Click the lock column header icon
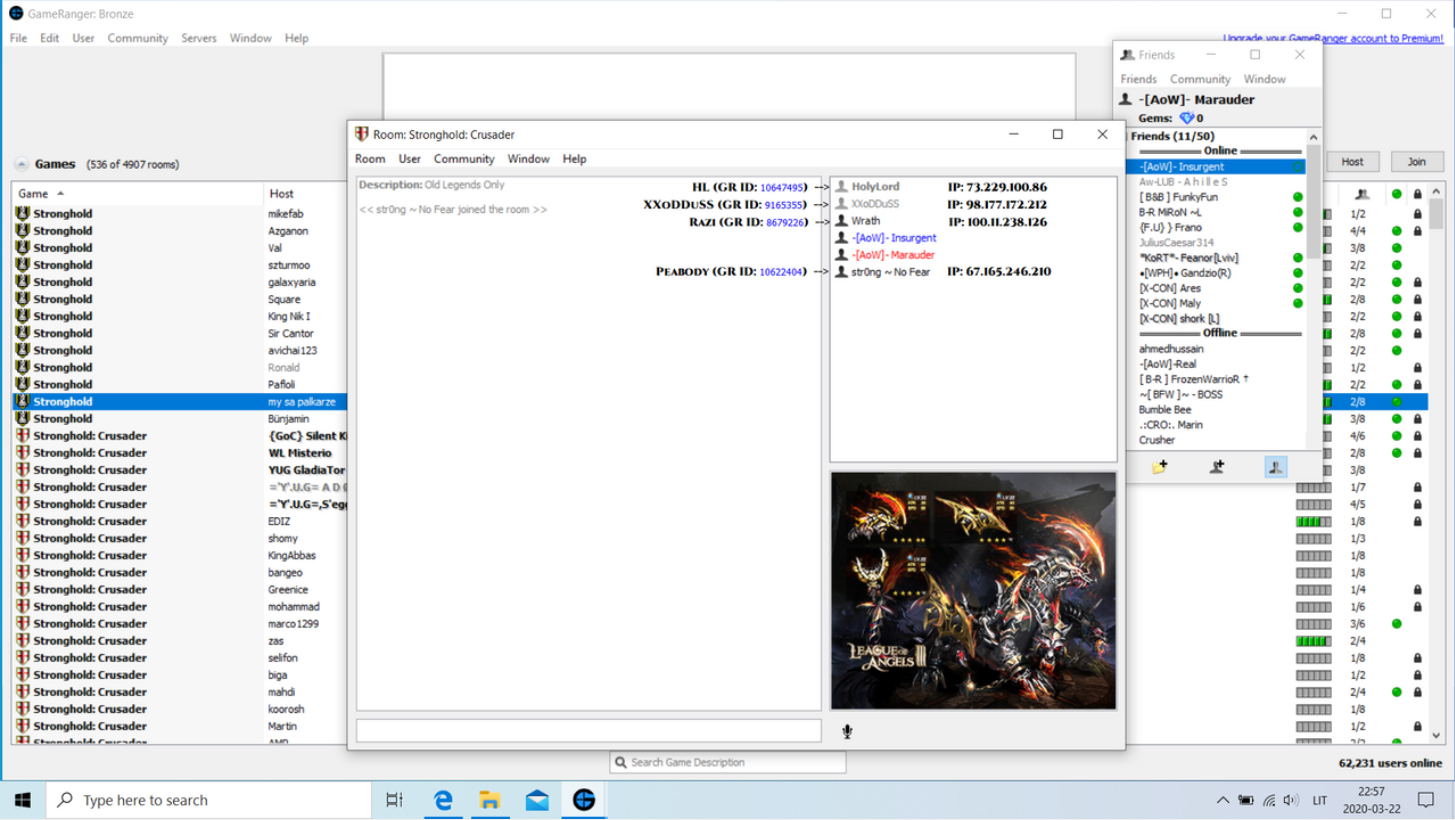1455x820 pixels. (x=1417, y=194)
